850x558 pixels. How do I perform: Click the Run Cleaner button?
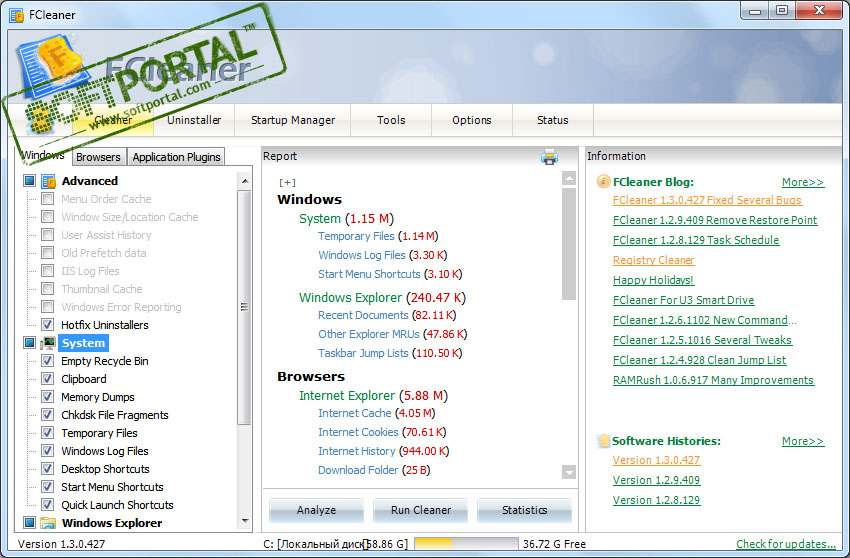(421, 510)
